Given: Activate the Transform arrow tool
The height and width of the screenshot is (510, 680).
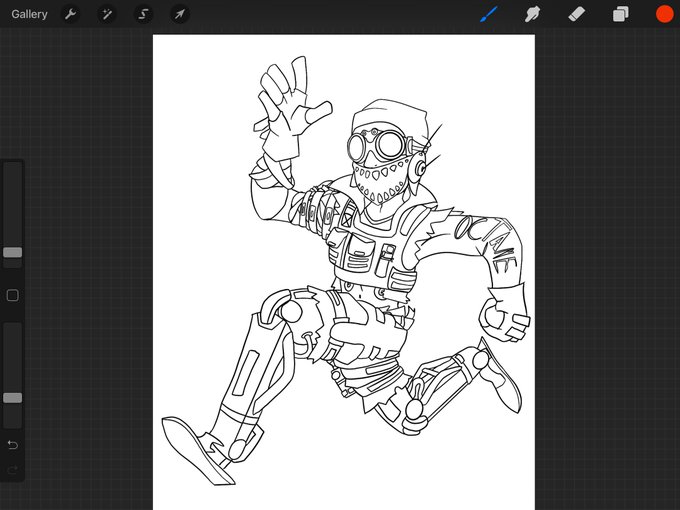Looking at the screenshot, I should click(180, 14).
